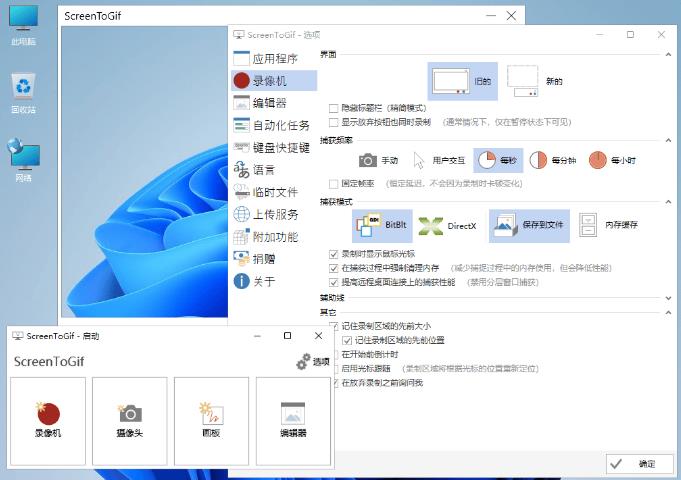Screen dimensions: 681x480
Task: Launch 画板 recorder from startup window
Action: click(212, 421)
